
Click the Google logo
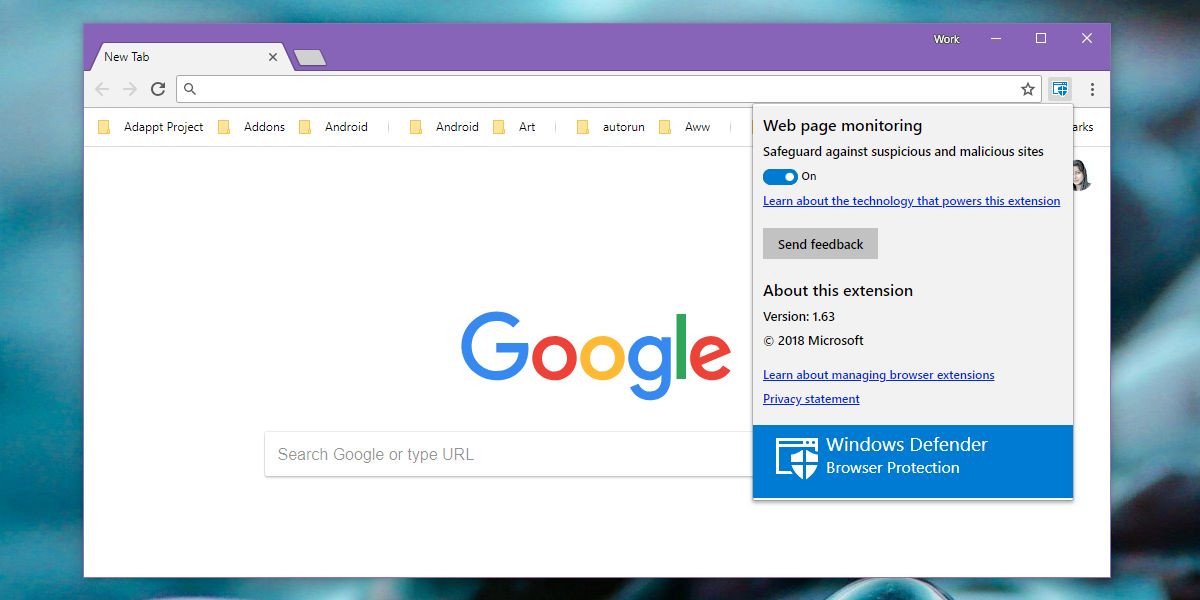pyautogui.click(x=596, y=355)
